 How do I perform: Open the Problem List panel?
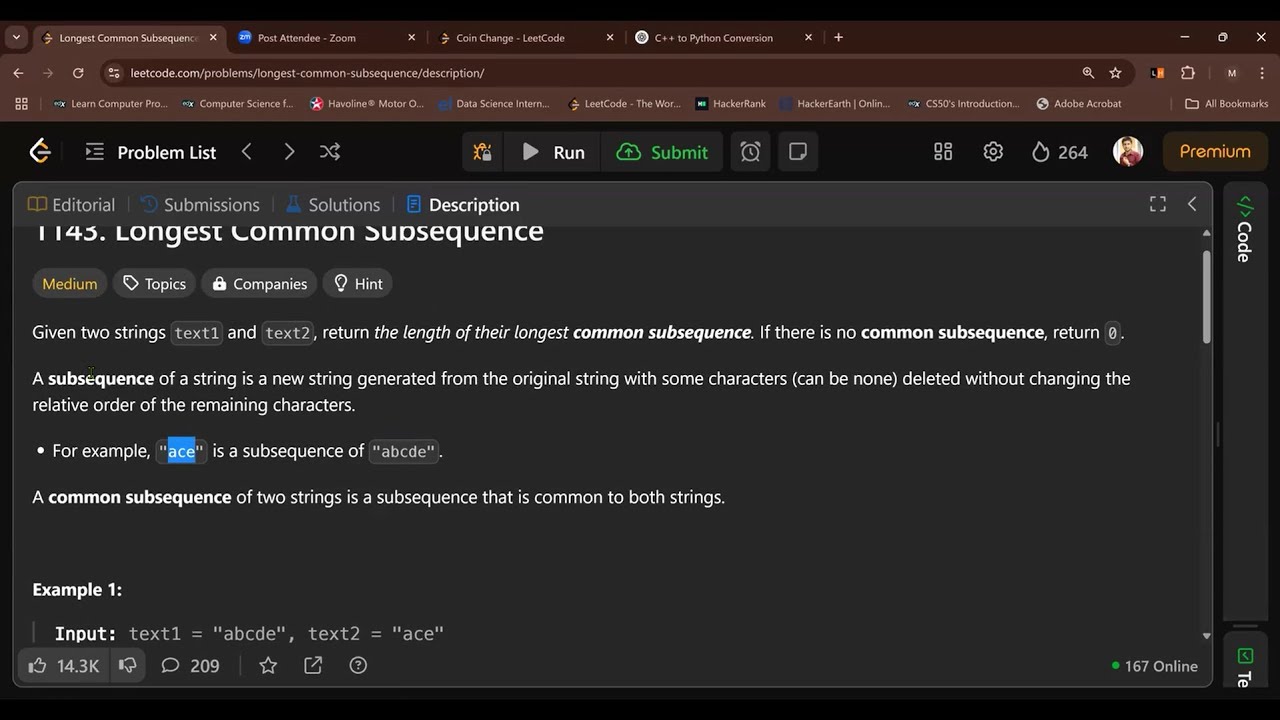pyautogui.click(x=151, y=152)
